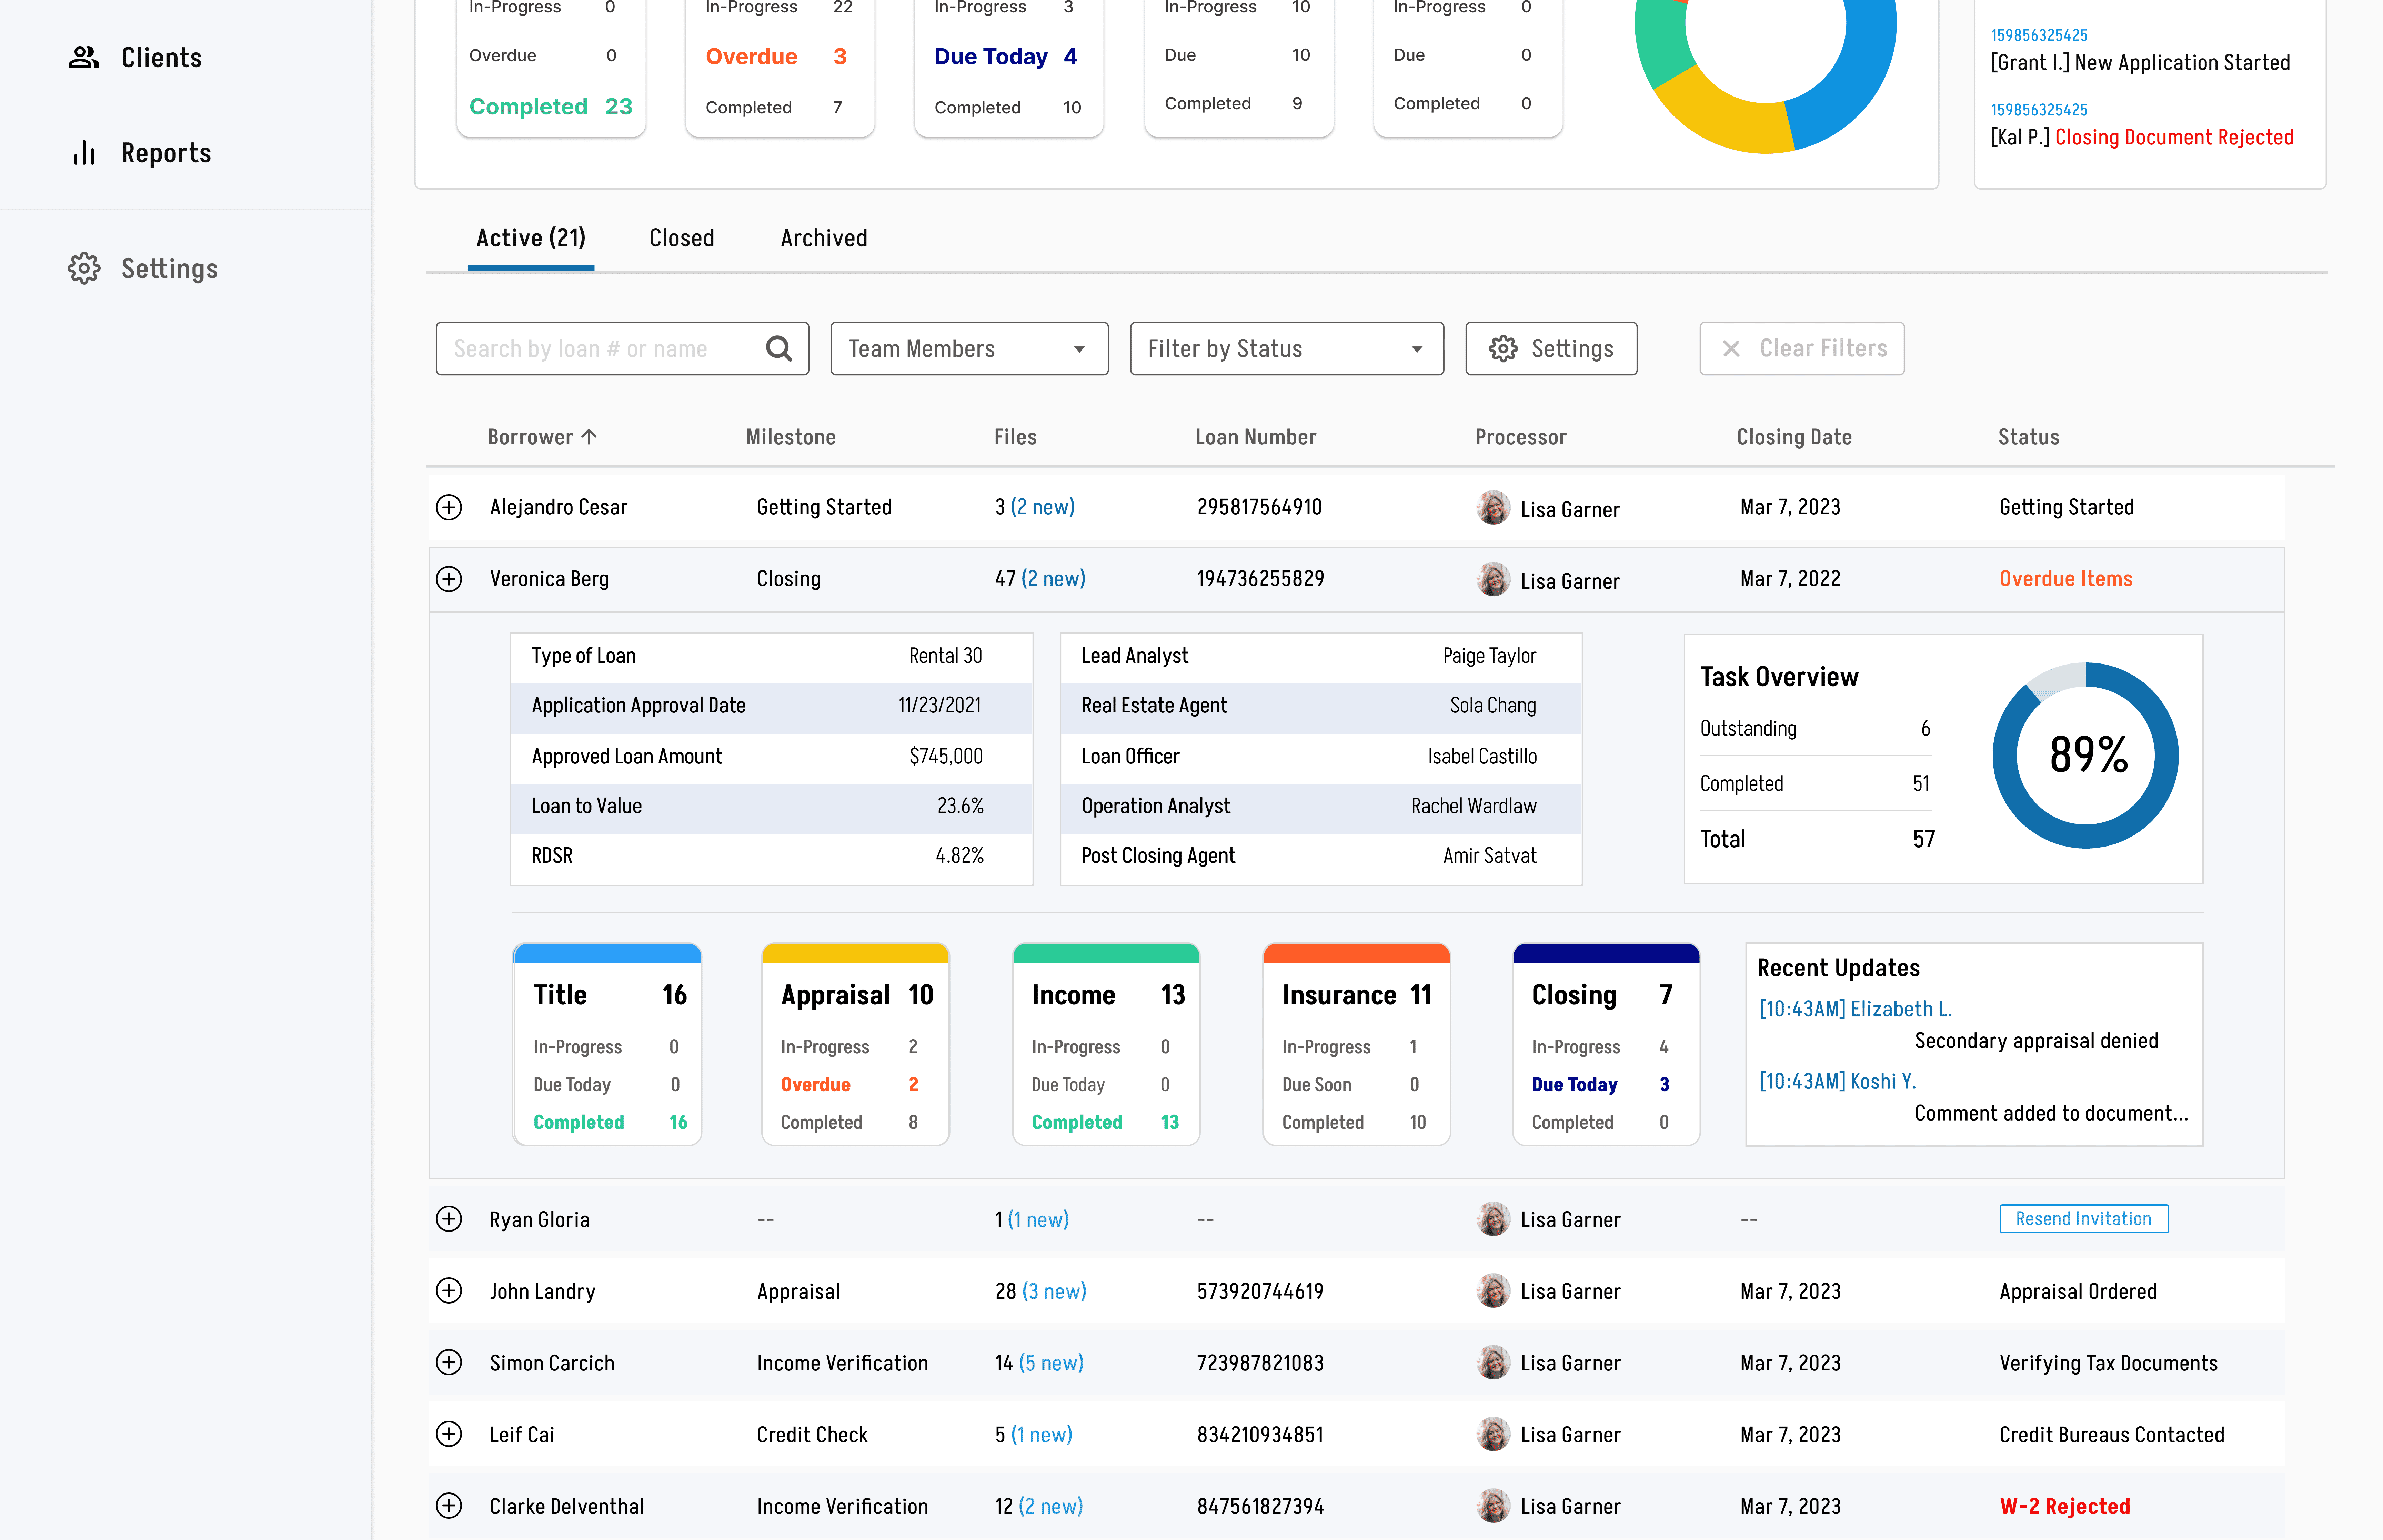Click the 'W-2 Rejected' status text
Viewport: 2383px width, 1540px height.
2065,1506
